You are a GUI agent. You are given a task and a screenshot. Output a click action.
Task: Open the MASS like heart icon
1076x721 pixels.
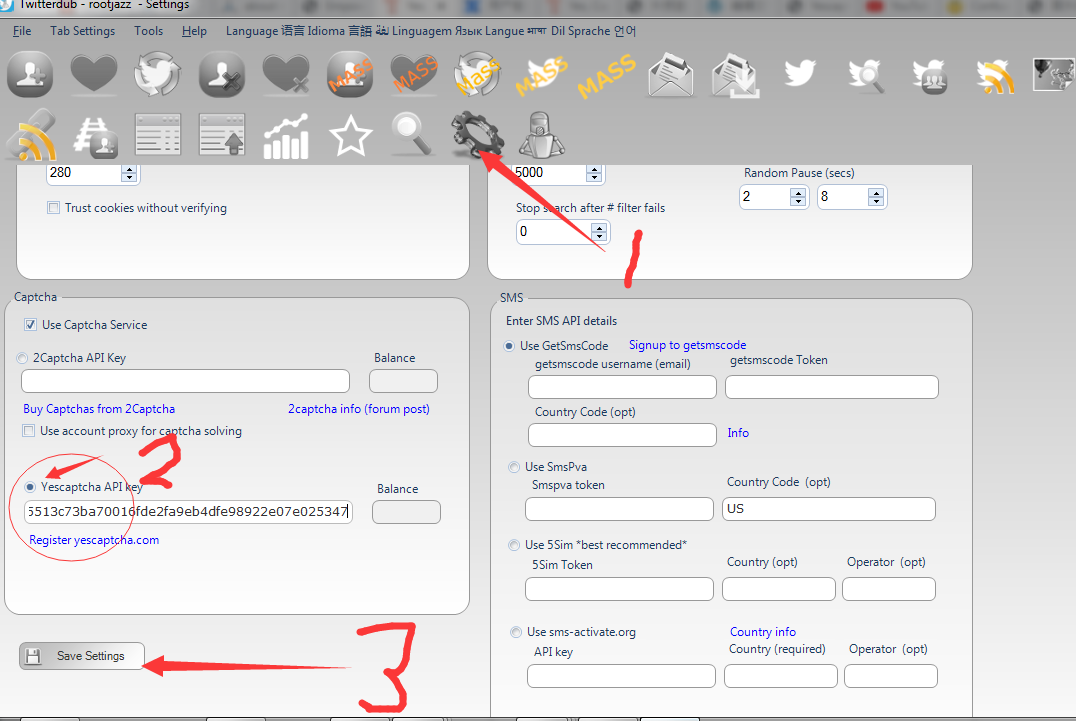414,74
